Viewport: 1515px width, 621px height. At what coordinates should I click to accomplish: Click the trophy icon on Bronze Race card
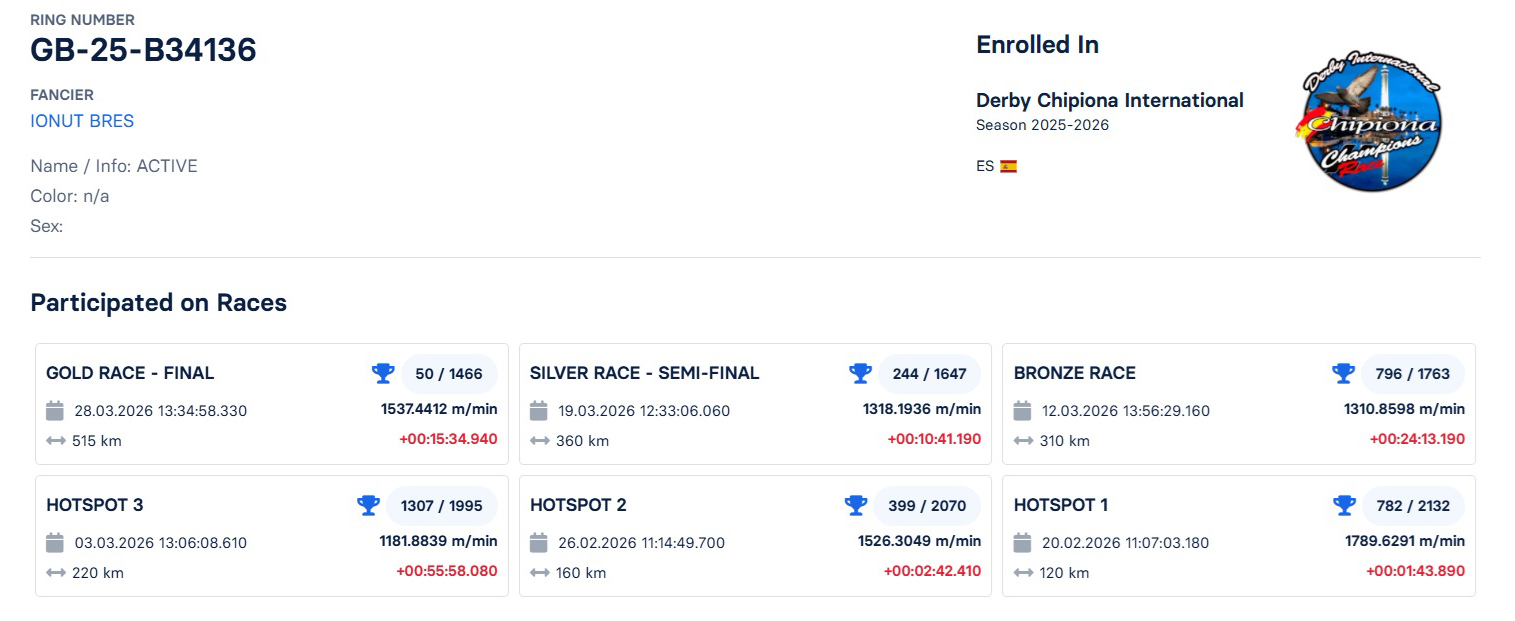pos(1342,372)
